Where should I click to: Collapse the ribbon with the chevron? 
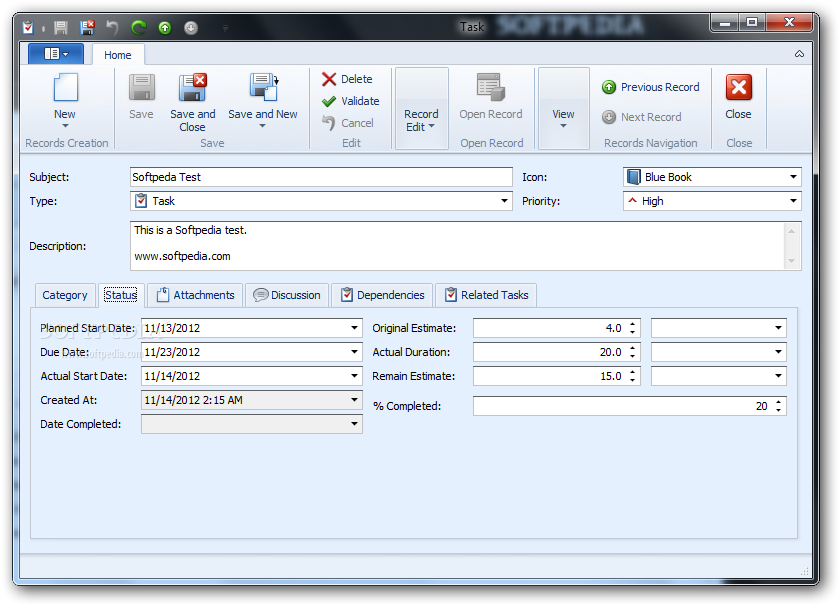click(x=799, y=54)
